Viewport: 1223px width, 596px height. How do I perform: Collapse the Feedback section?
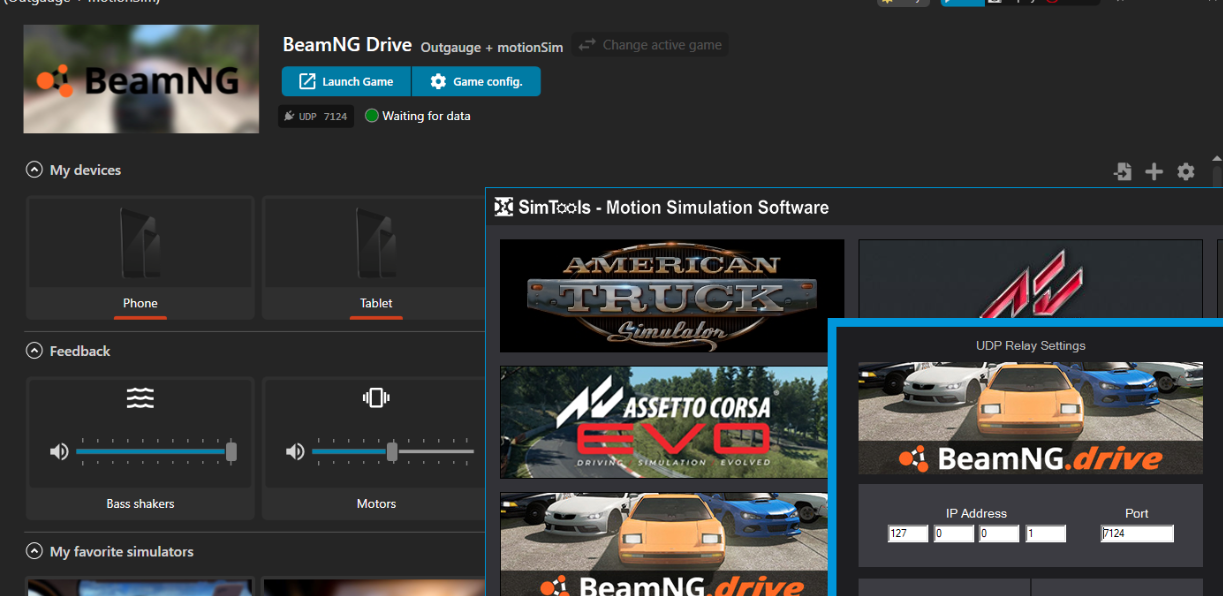(x=34, y=351)
